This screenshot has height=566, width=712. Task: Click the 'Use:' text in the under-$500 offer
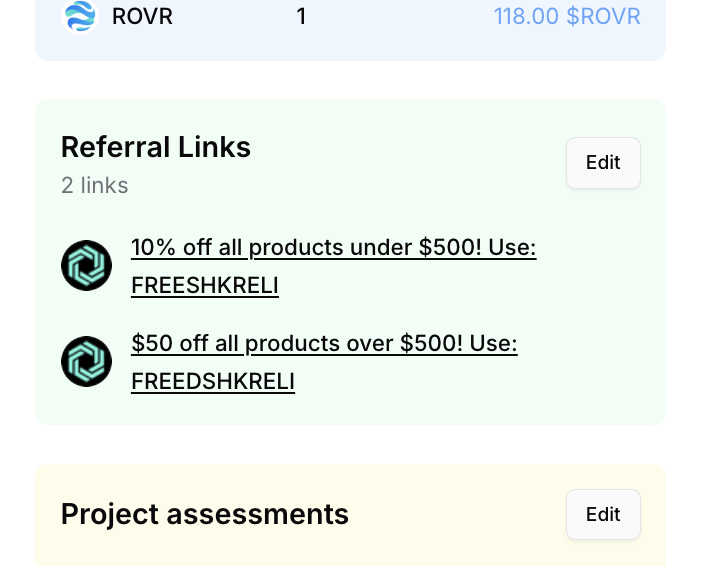pos(512,248)
